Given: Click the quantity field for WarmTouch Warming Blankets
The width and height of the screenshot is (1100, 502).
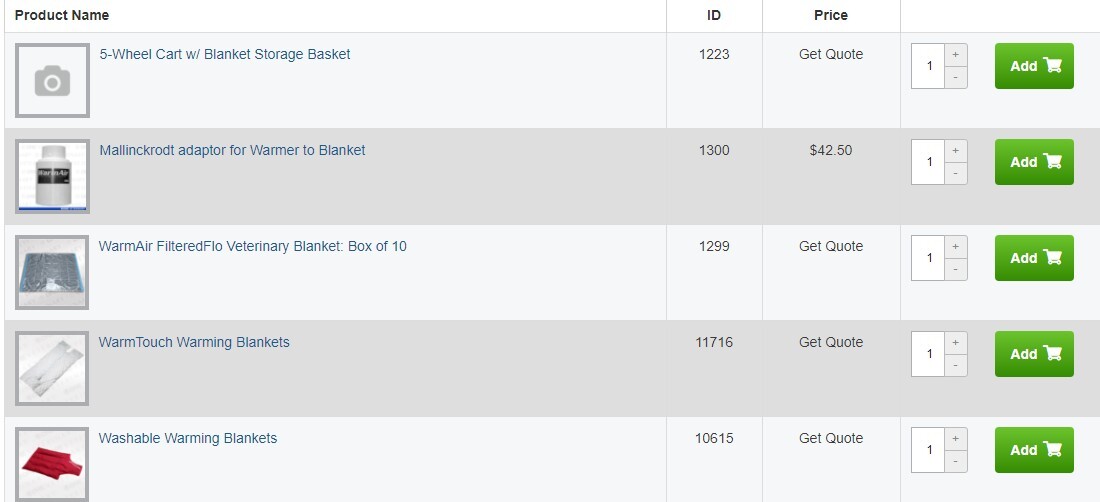Looking at the screenshot, I should [x=928, y=354].
